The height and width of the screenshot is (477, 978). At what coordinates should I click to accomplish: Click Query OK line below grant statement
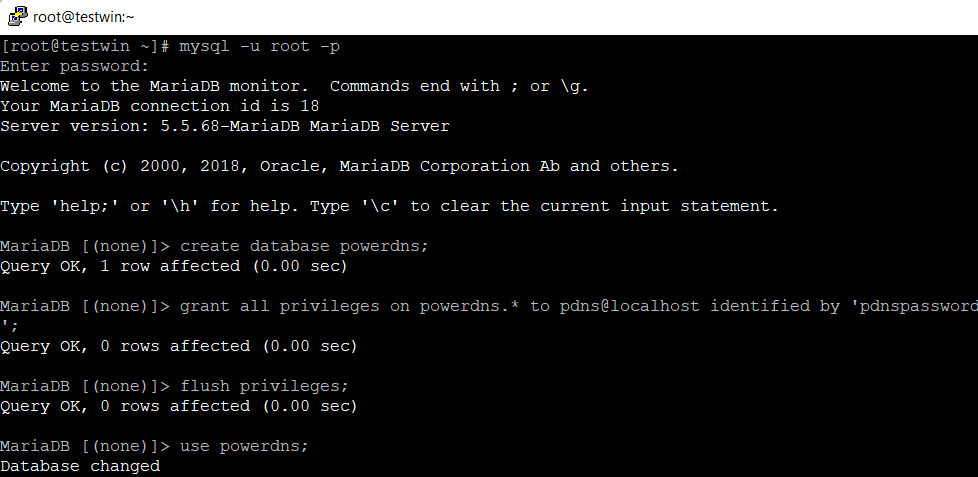point(178,346)
